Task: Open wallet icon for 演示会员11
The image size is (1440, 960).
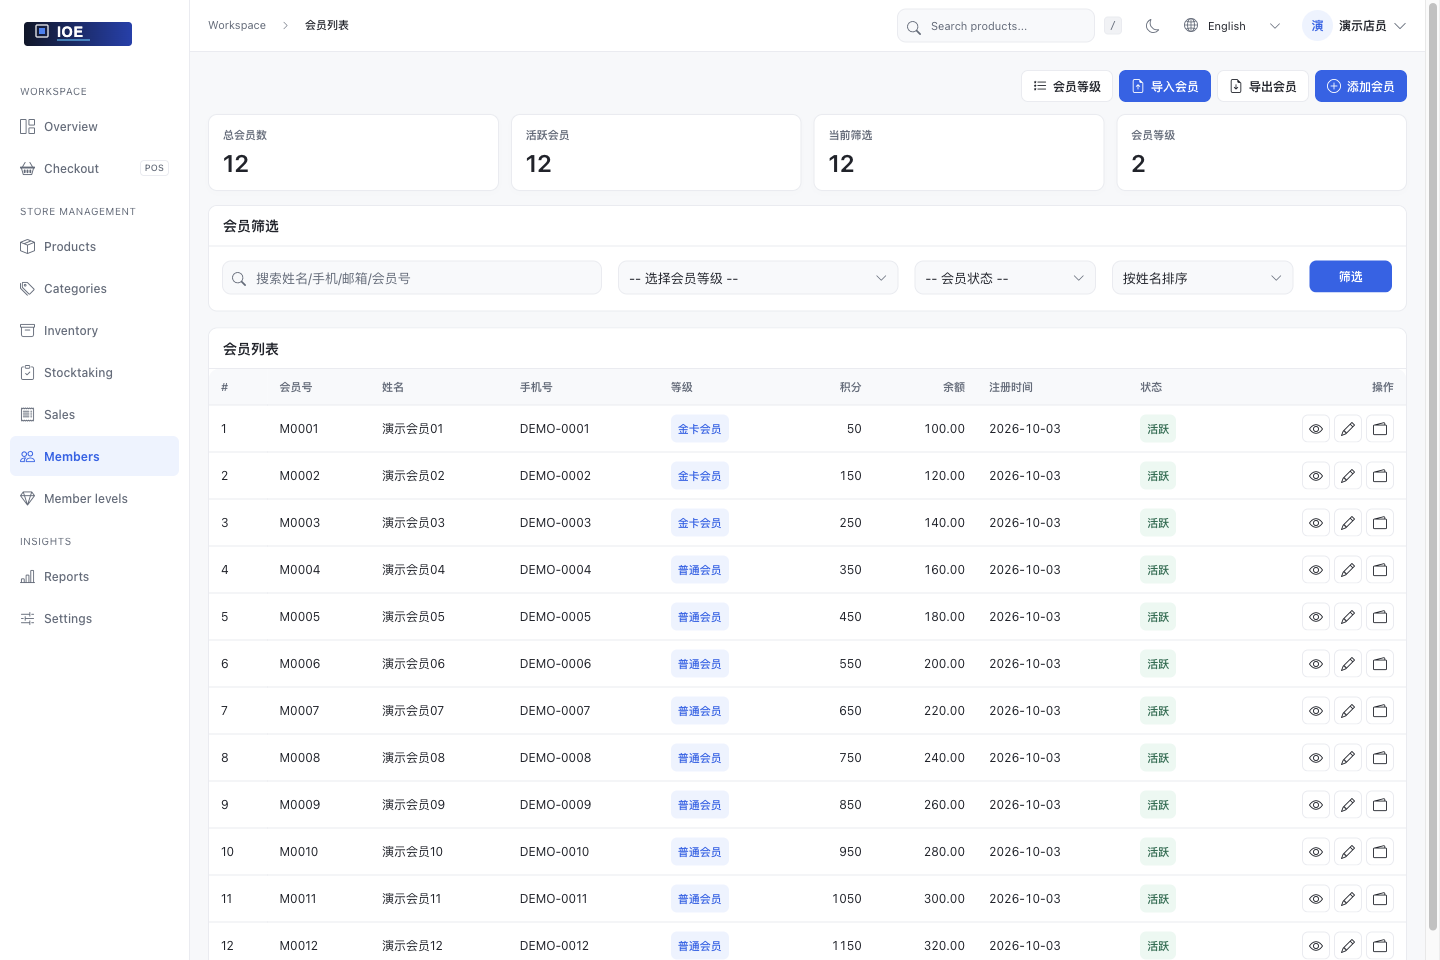Action: tap(1380, 899)
